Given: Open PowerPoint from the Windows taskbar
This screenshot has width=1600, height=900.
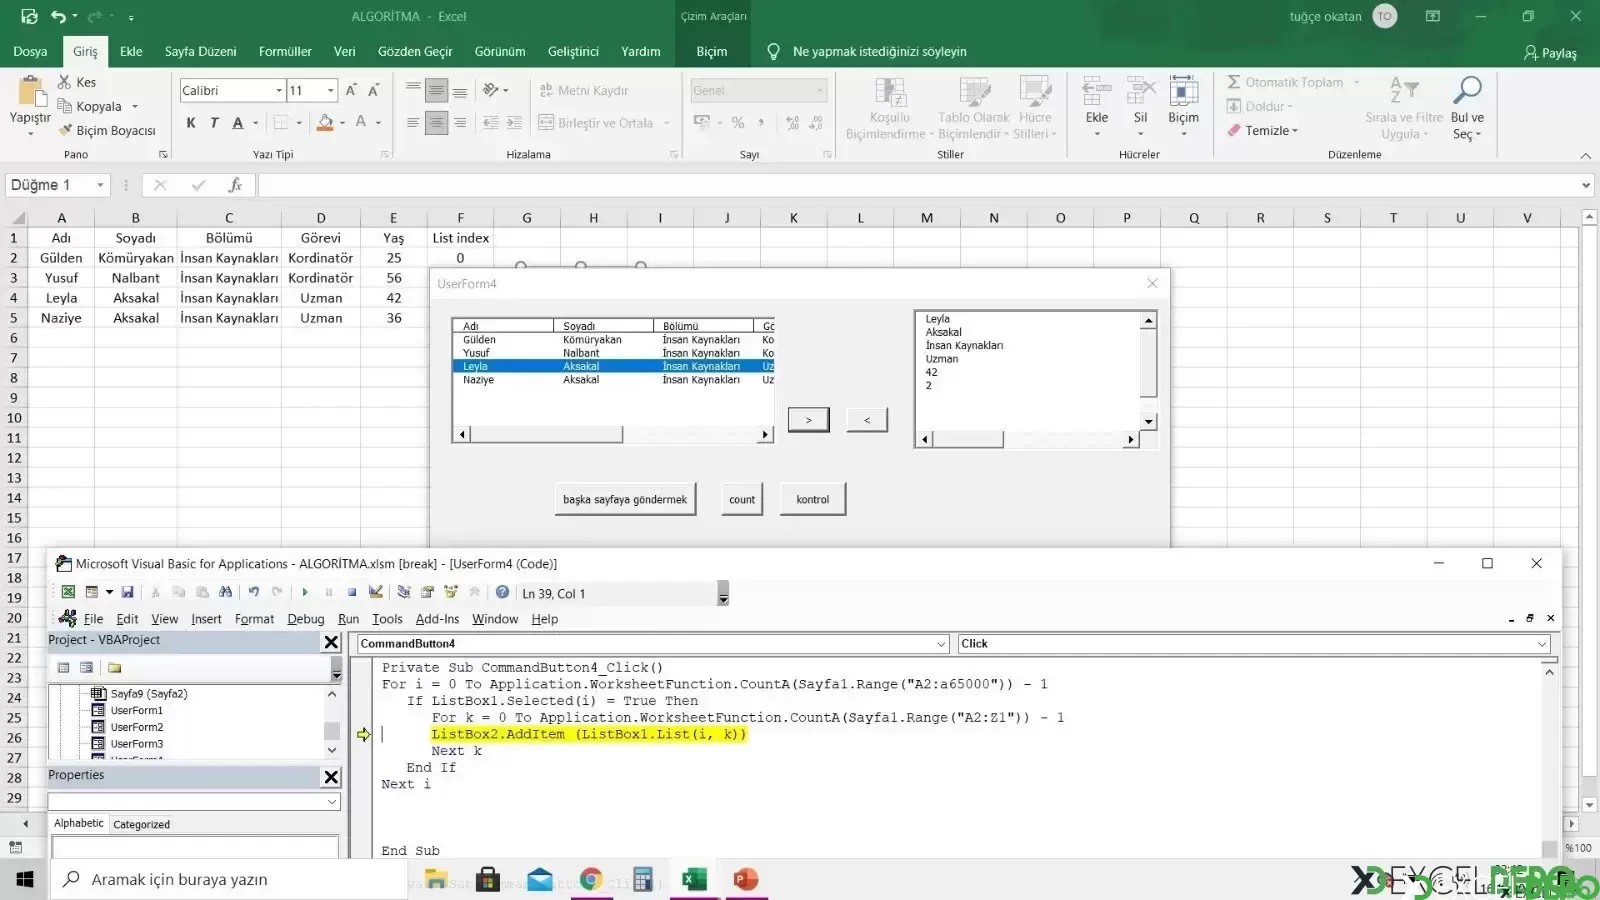Looking at the screenshot, I should (745, 879).
